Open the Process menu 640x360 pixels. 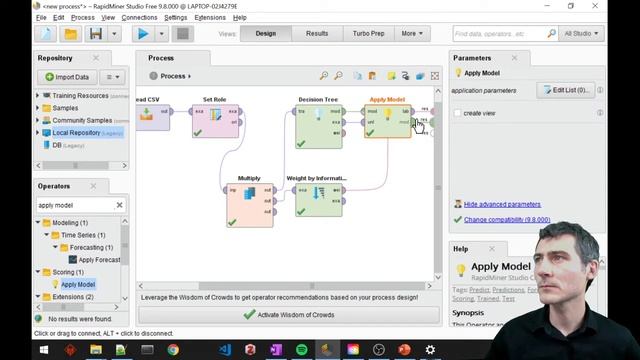tap(83, 18)
